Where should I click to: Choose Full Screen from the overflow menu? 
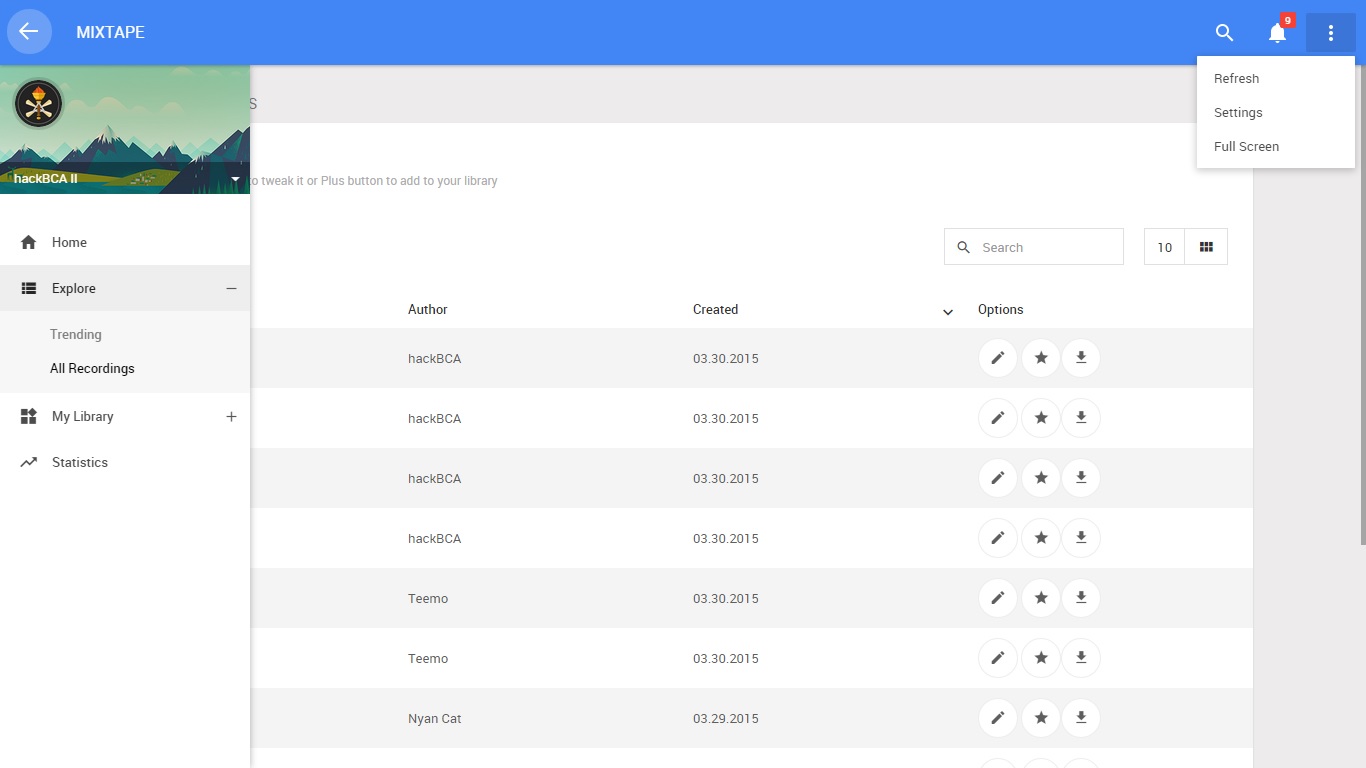click(x=1276, y=147)
